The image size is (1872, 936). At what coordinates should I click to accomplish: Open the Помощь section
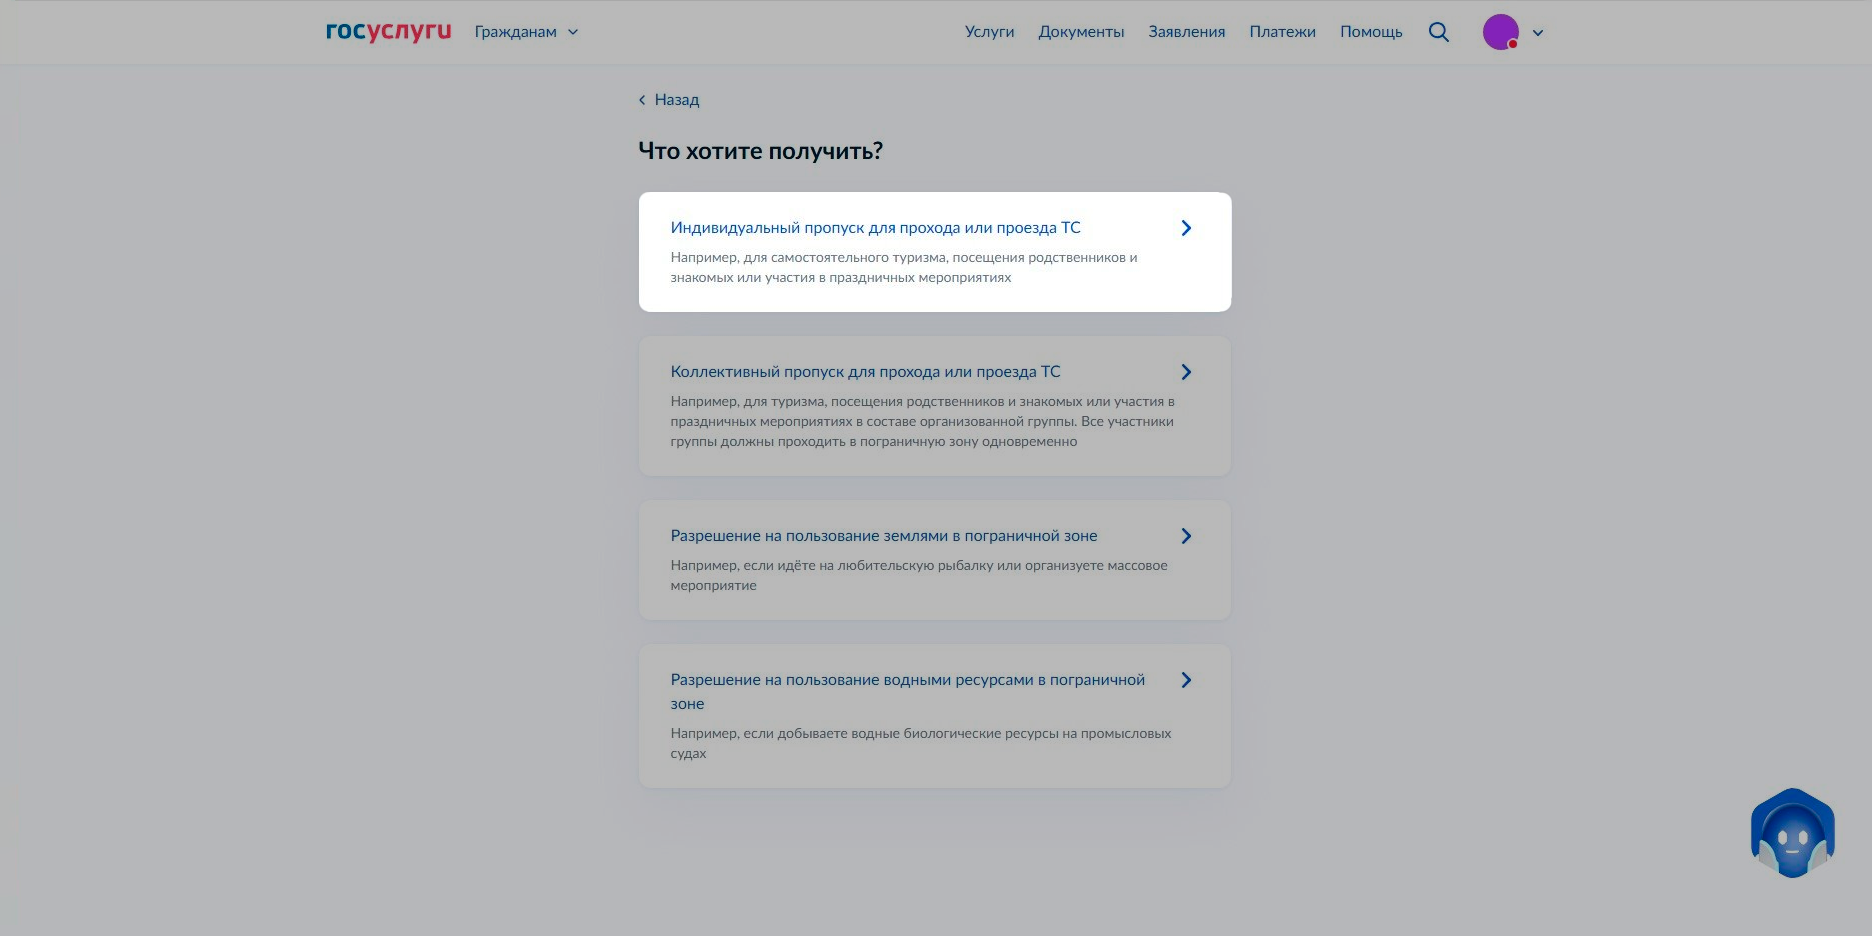[1371, 32]
